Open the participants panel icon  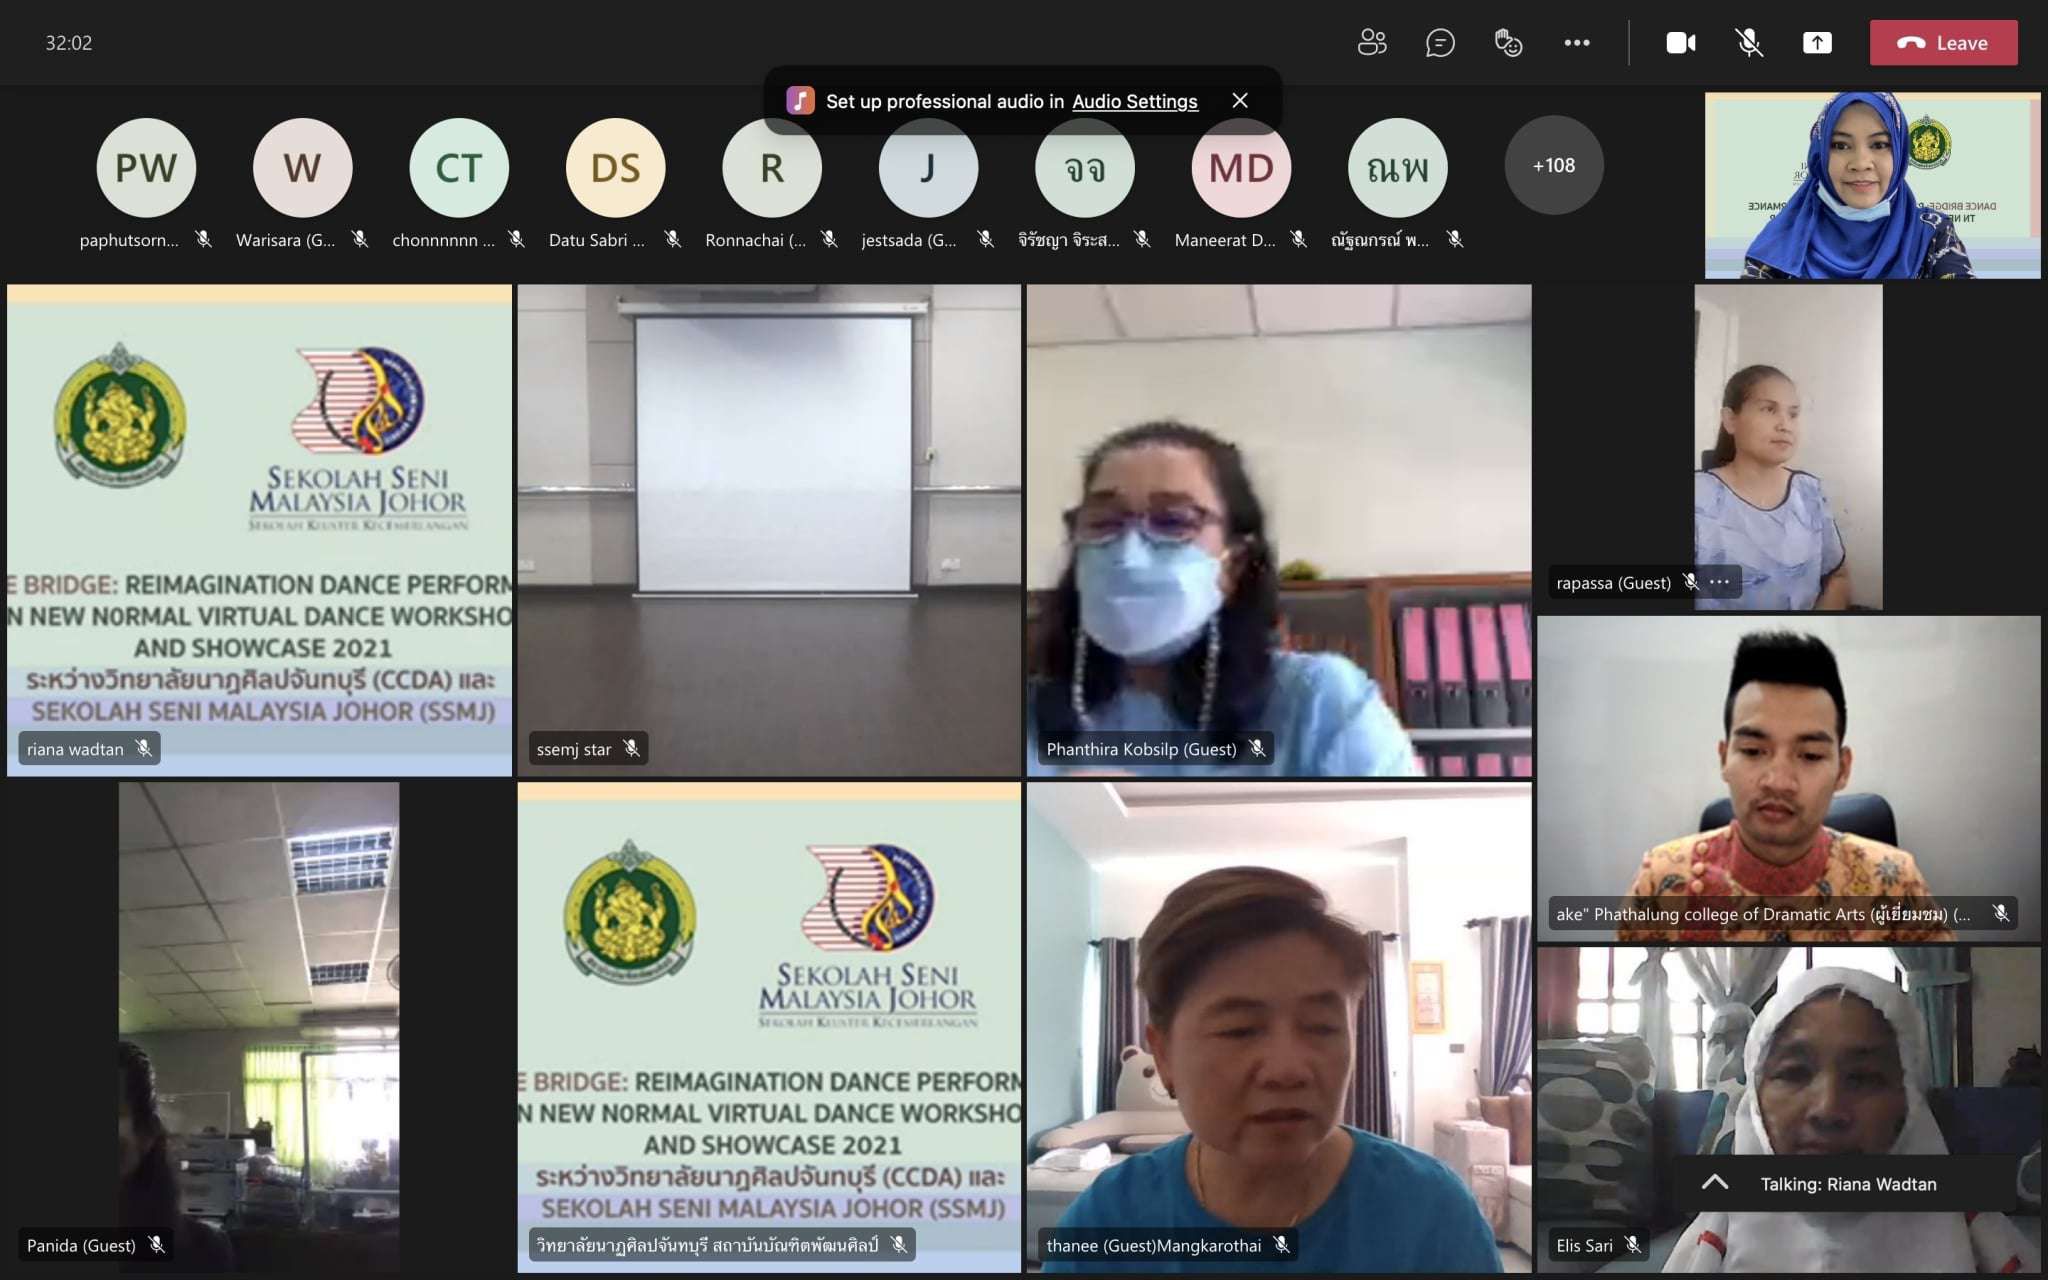[1372, 43]
